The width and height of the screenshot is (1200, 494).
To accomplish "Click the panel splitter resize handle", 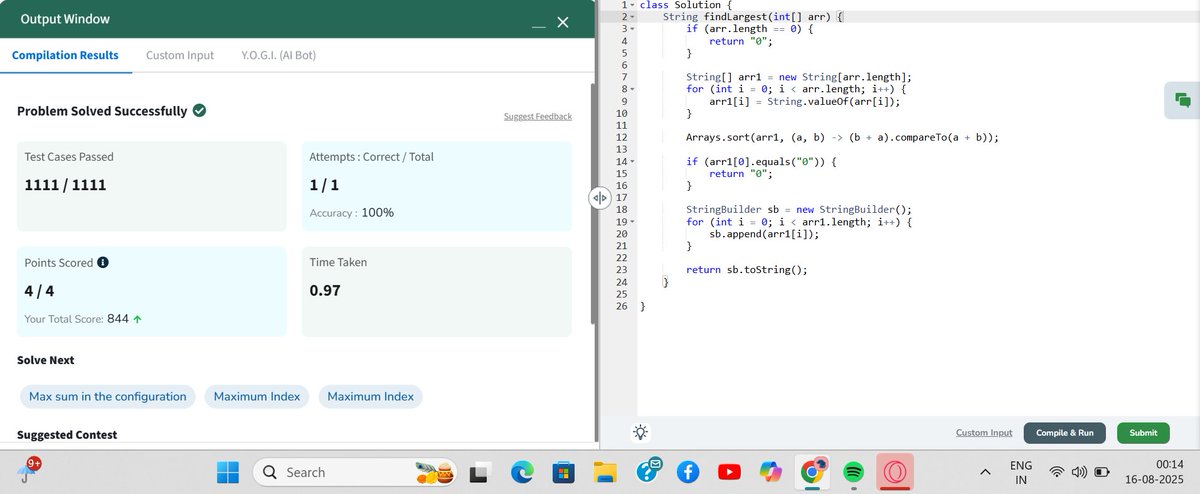I will (600, 198).
